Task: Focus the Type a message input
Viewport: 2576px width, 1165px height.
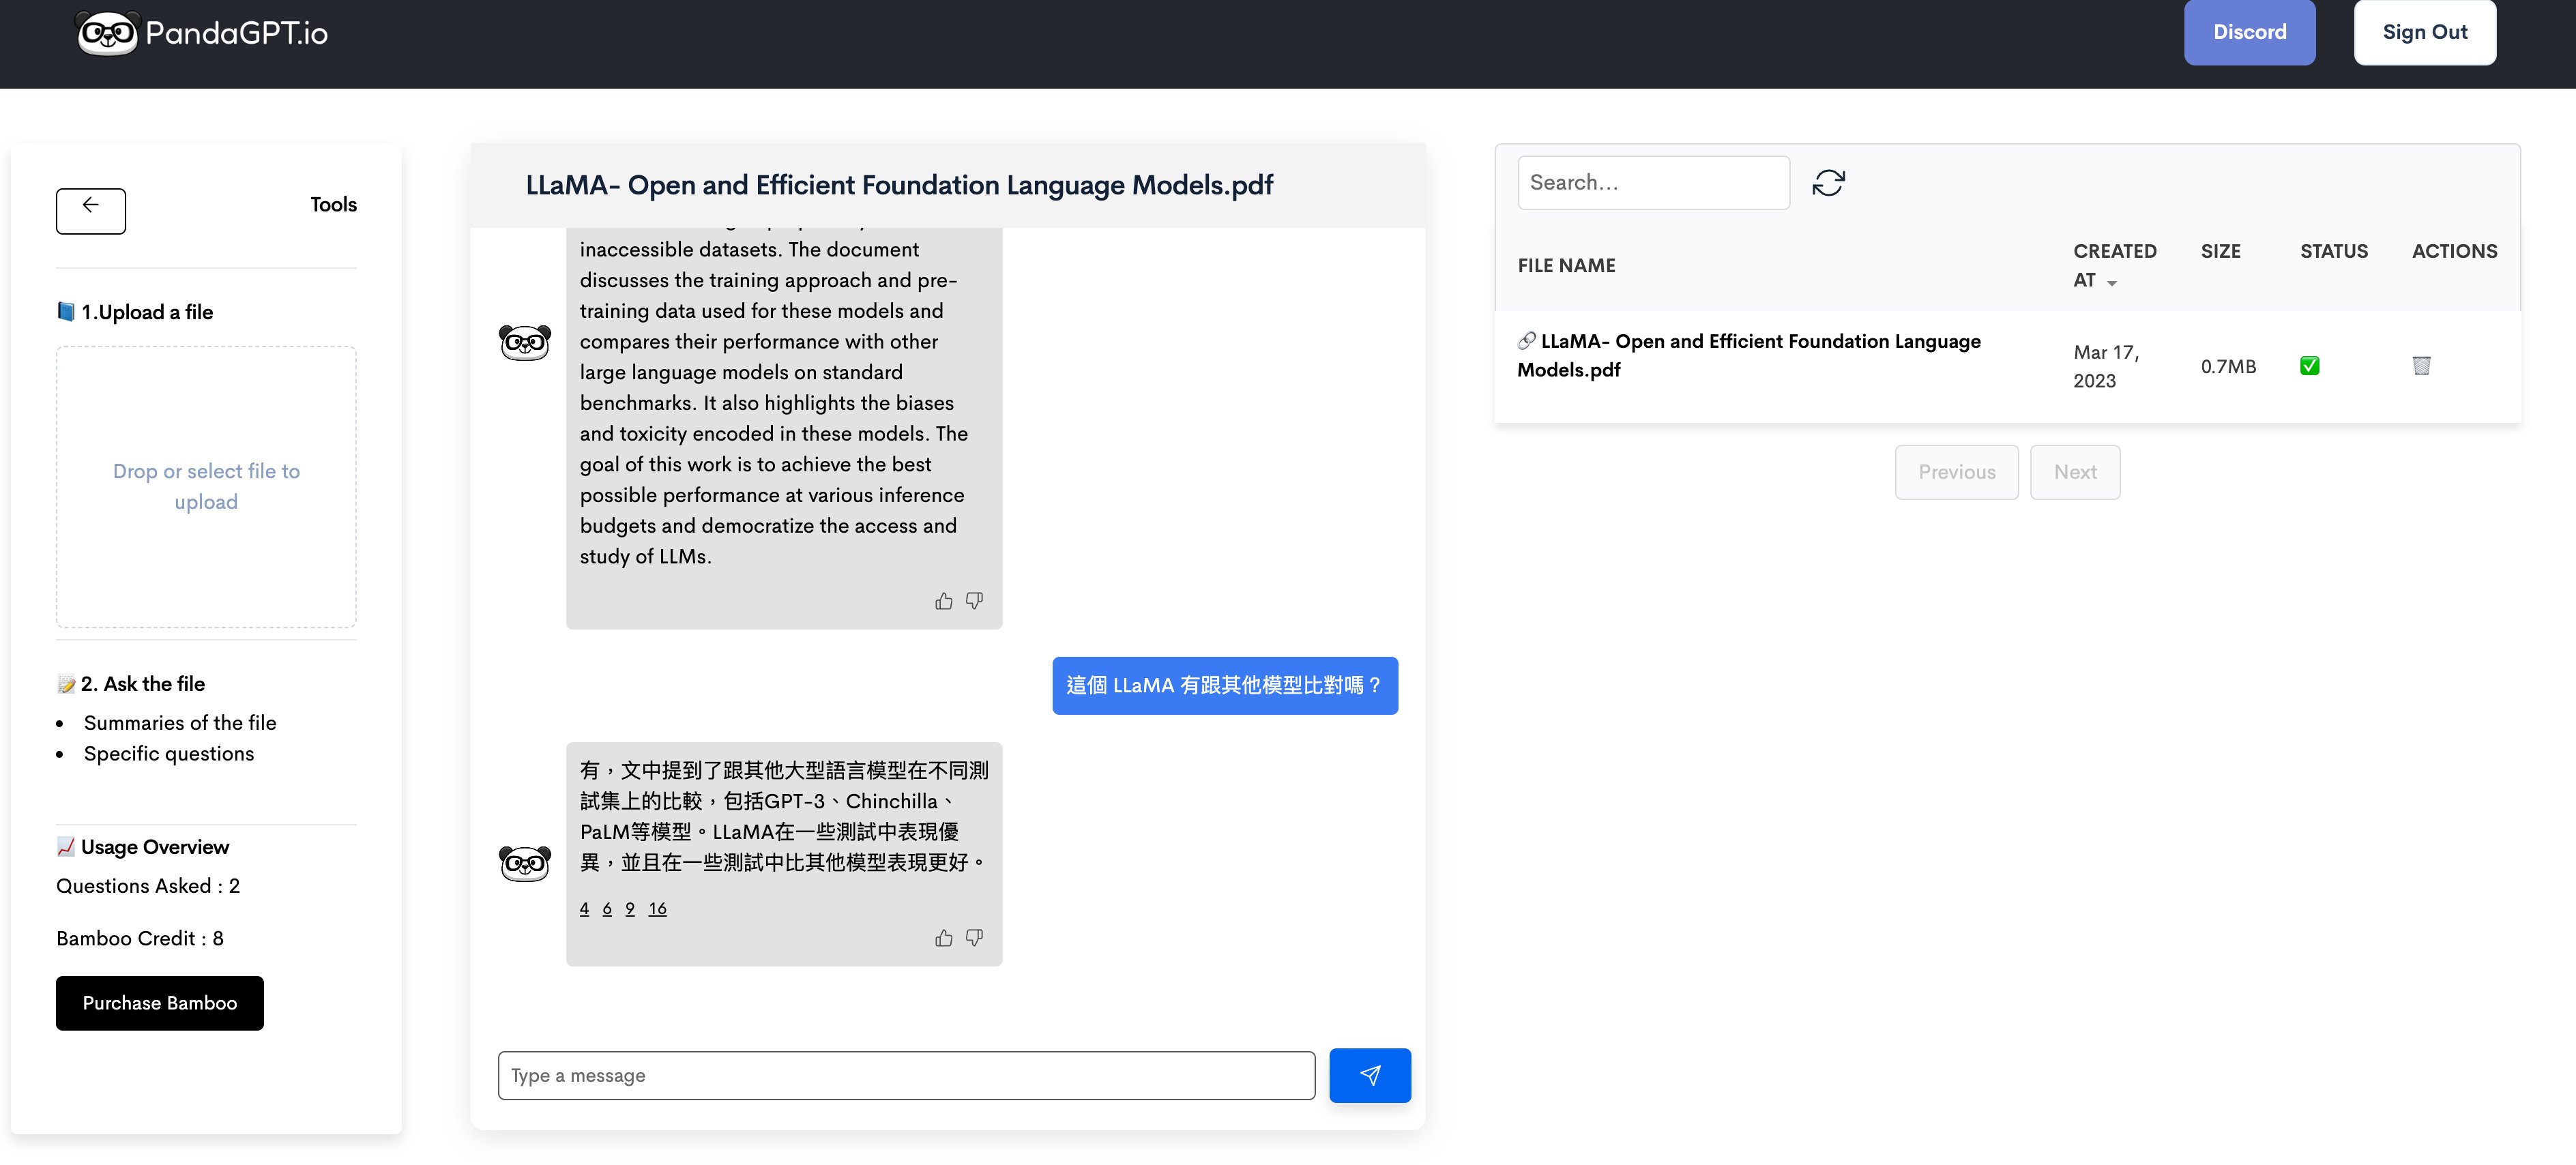Action: [x=906, y=1075]
